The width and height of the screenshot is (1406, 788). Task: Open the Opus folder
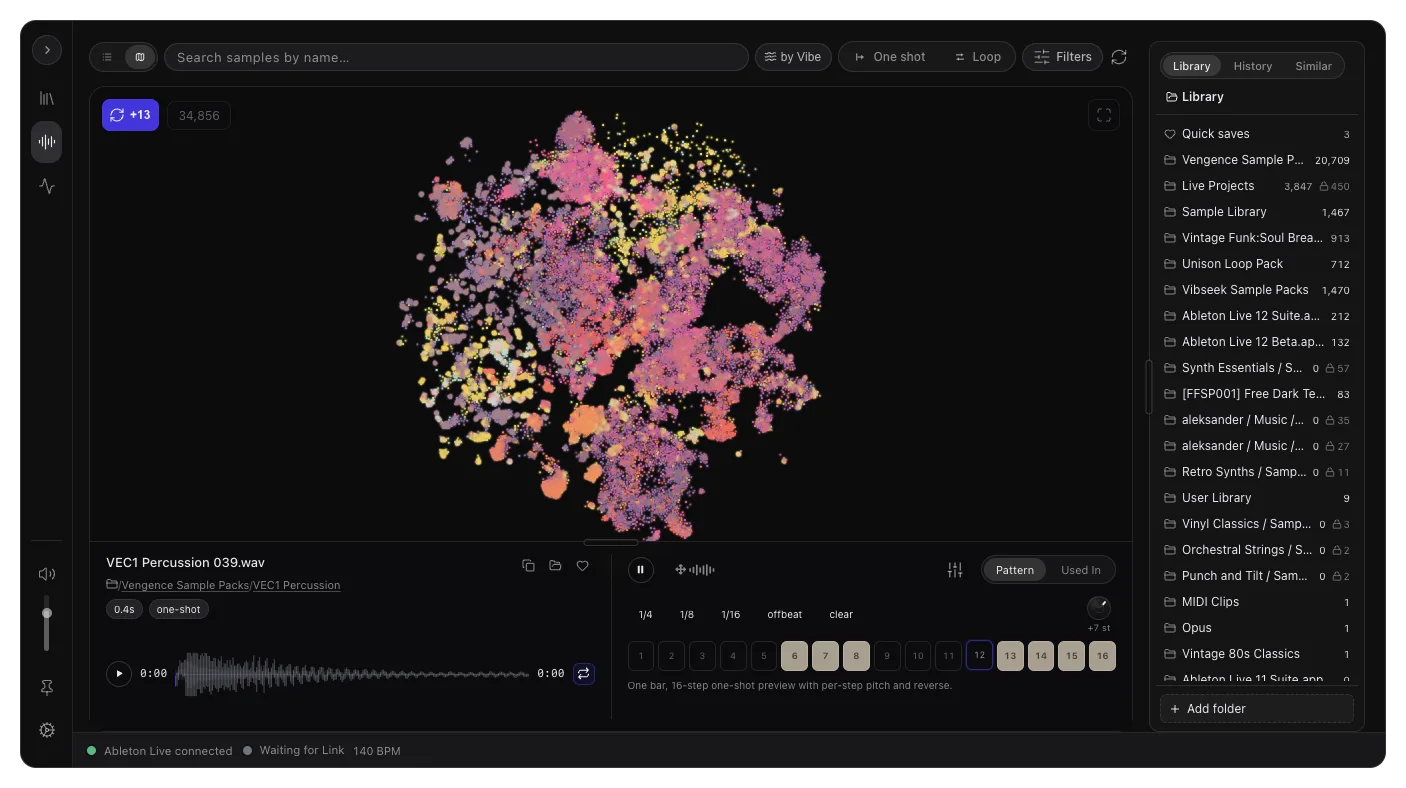[x=1257, y=628]
